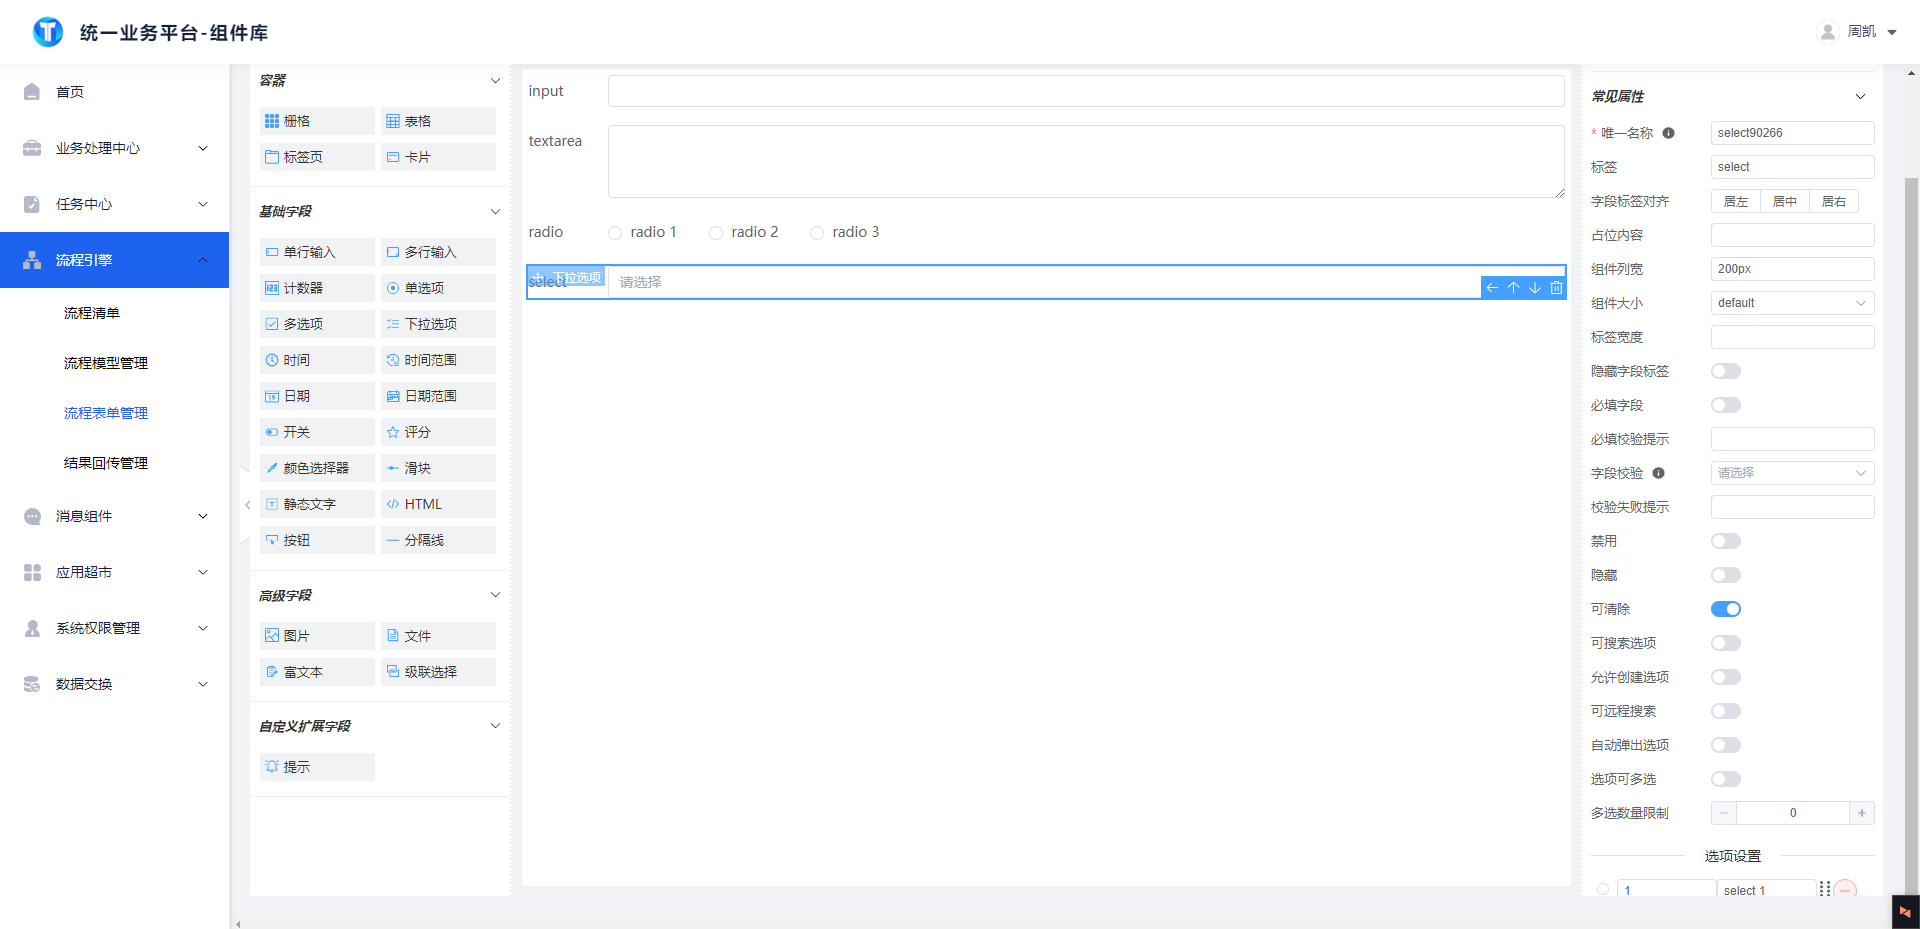This screenshot has width=1920, height=929.
Task: Add the 卡片 card component
Action: [438, 157]
